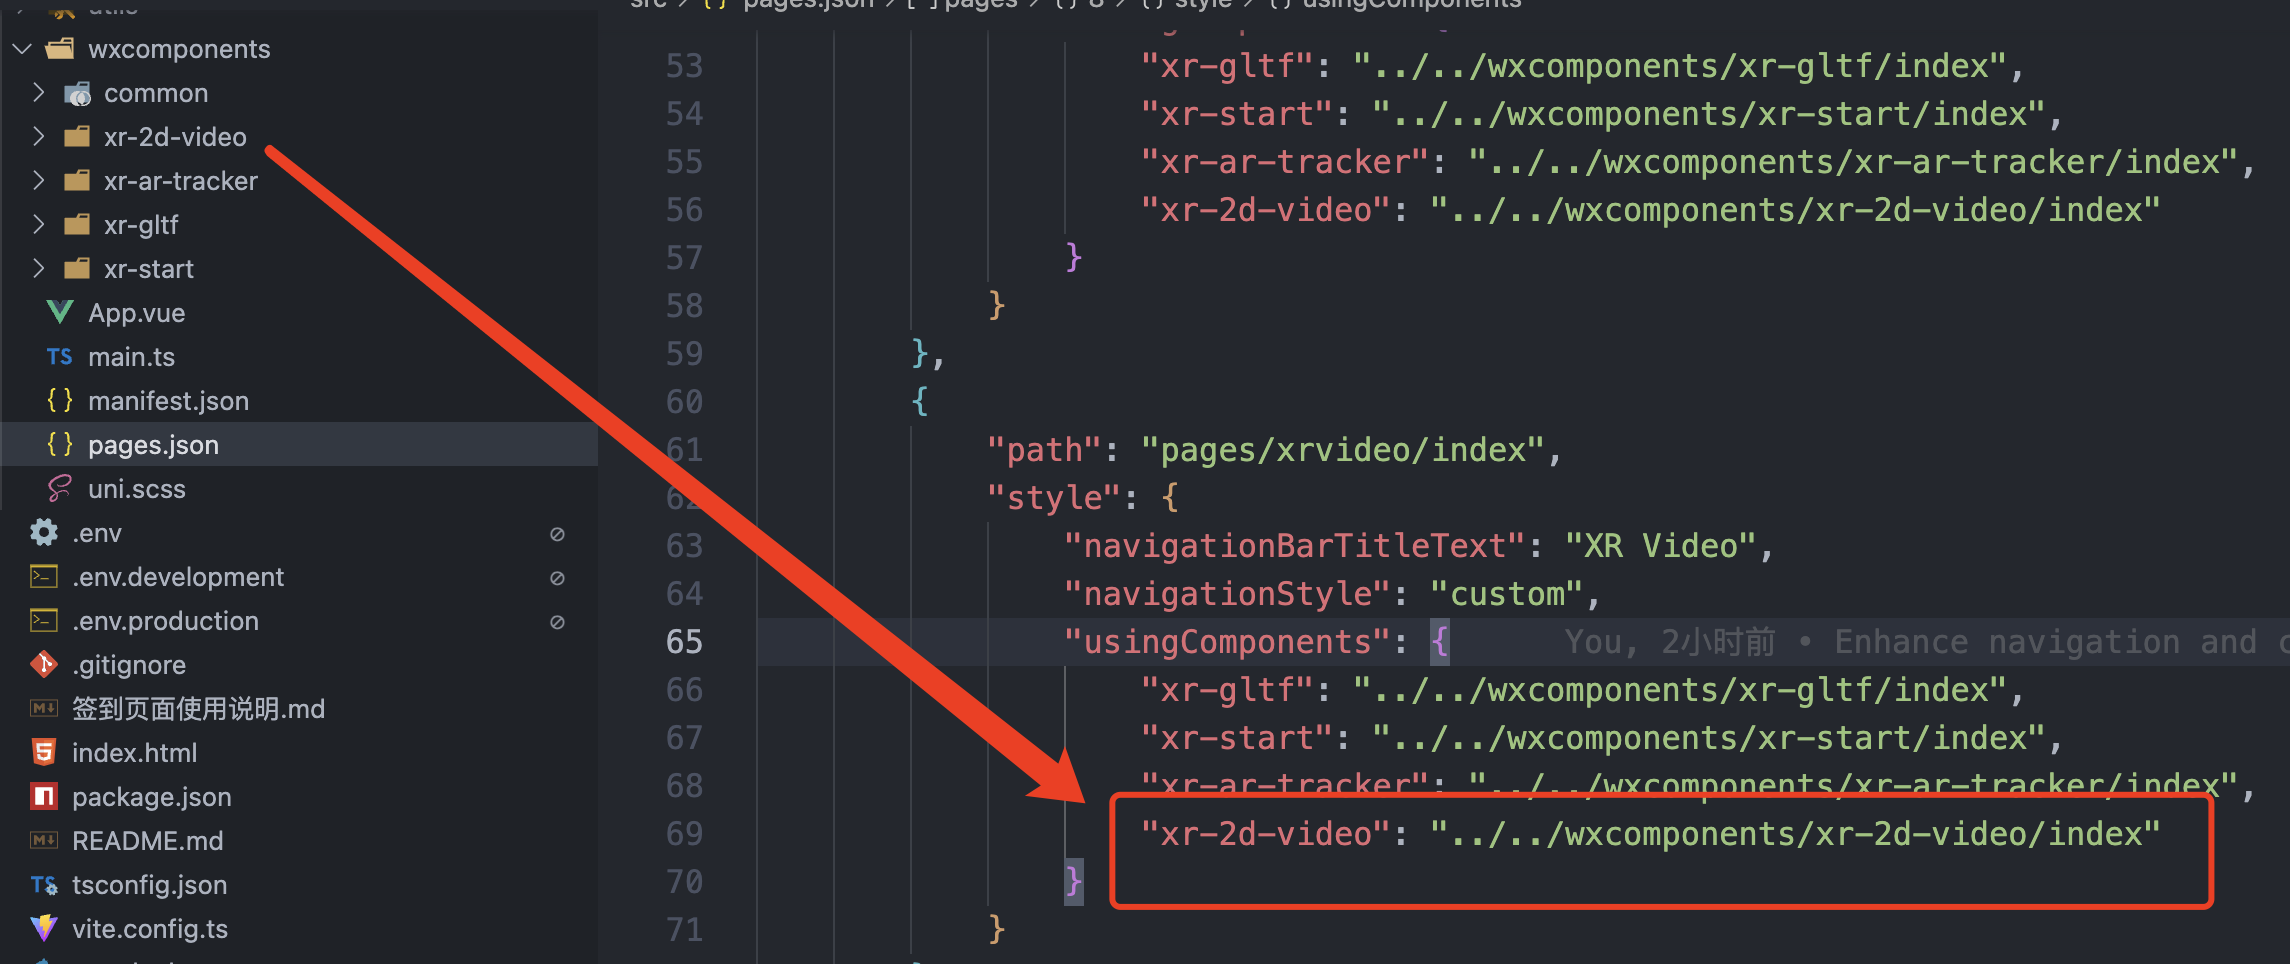
Task: Open tsconfig.json in the explorer
Action: 150,884
